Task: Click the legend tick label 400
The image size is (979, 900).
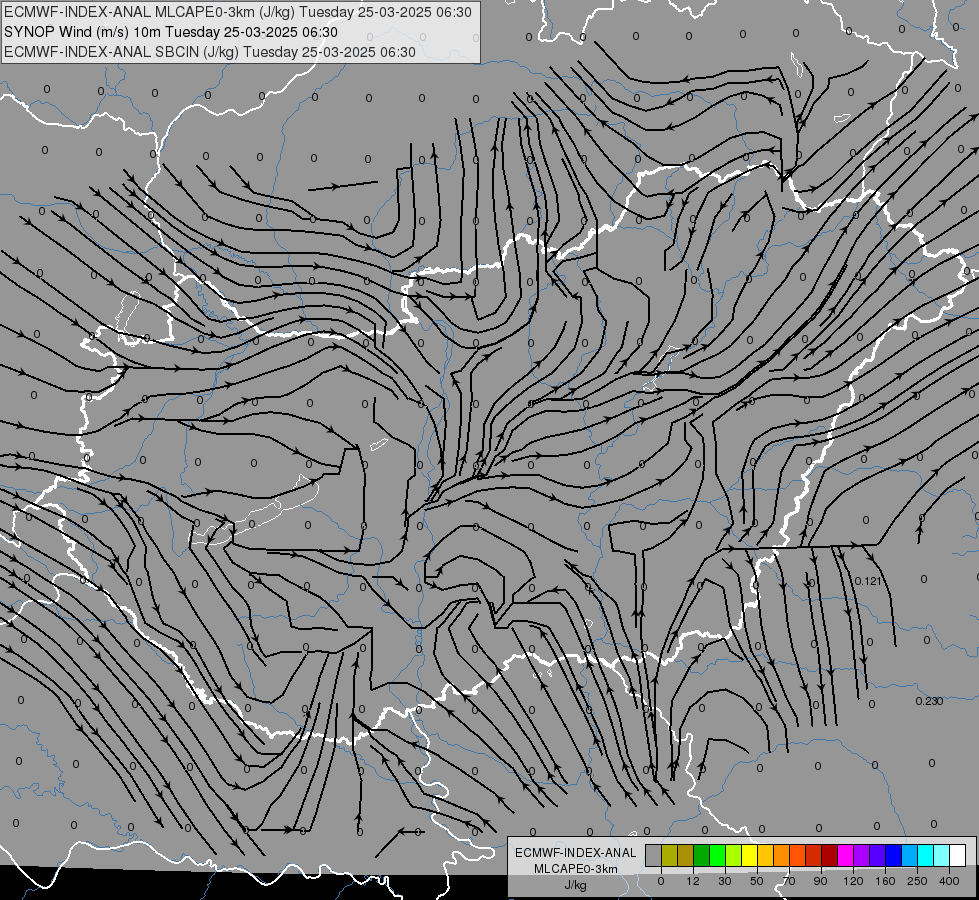Action: [x=949, y=881]
